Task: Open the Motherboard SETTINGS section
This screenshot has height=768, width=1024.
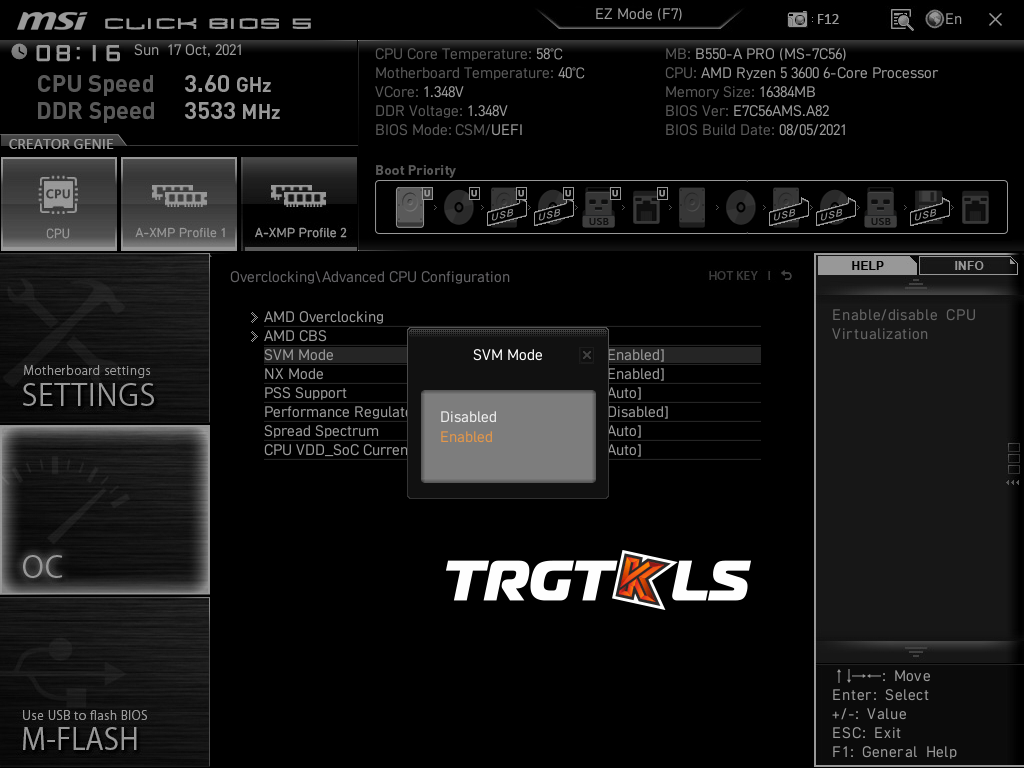Action: coord(104,338)
